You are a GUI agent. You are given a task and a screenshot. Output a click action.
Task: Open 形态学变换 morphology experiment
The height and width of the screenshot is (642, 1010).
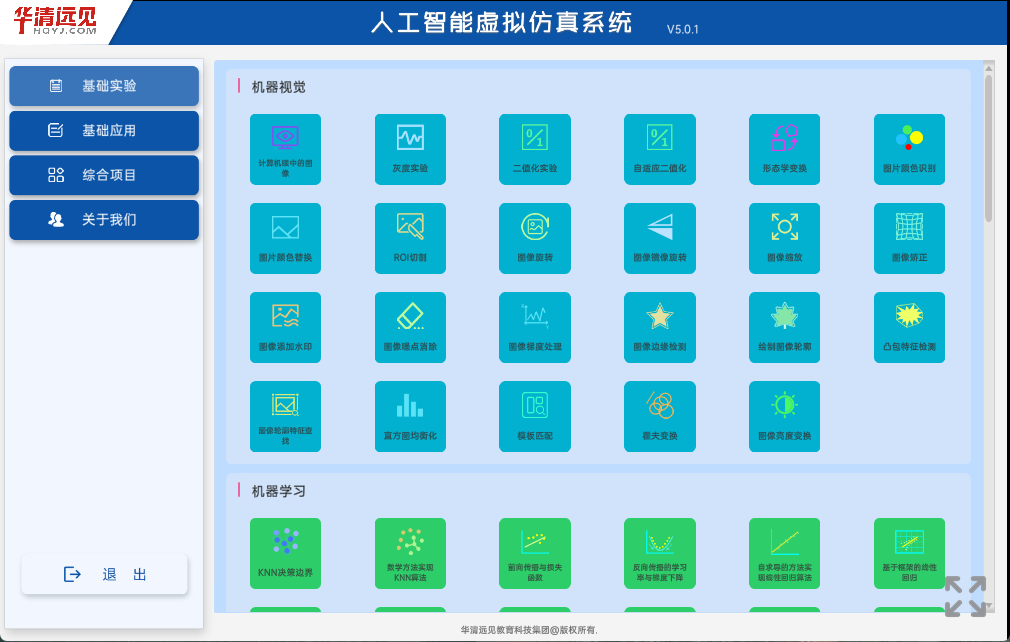[784, 149]
